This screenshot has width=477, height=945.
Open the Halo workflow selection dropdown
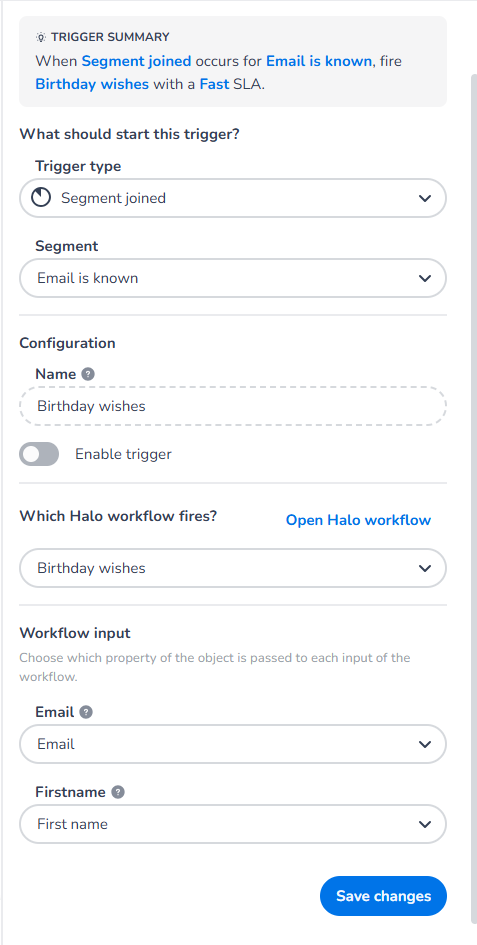click(x=233, y=568)
